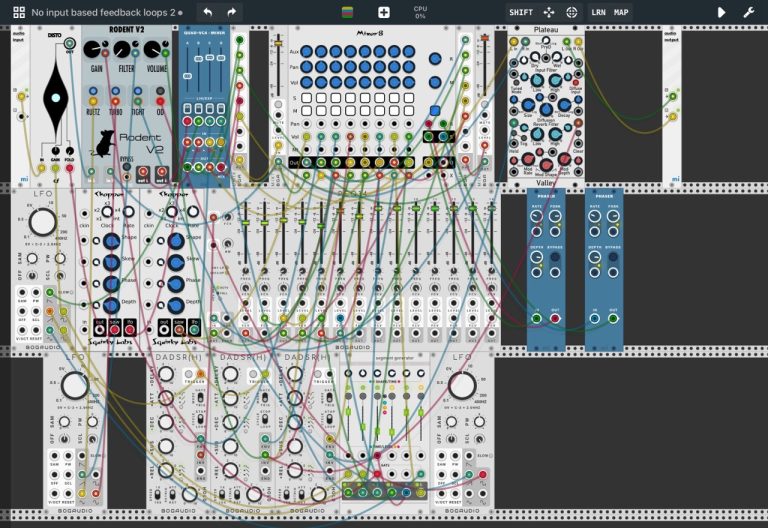Solo channel one on Mixer8

click(307, 98)
